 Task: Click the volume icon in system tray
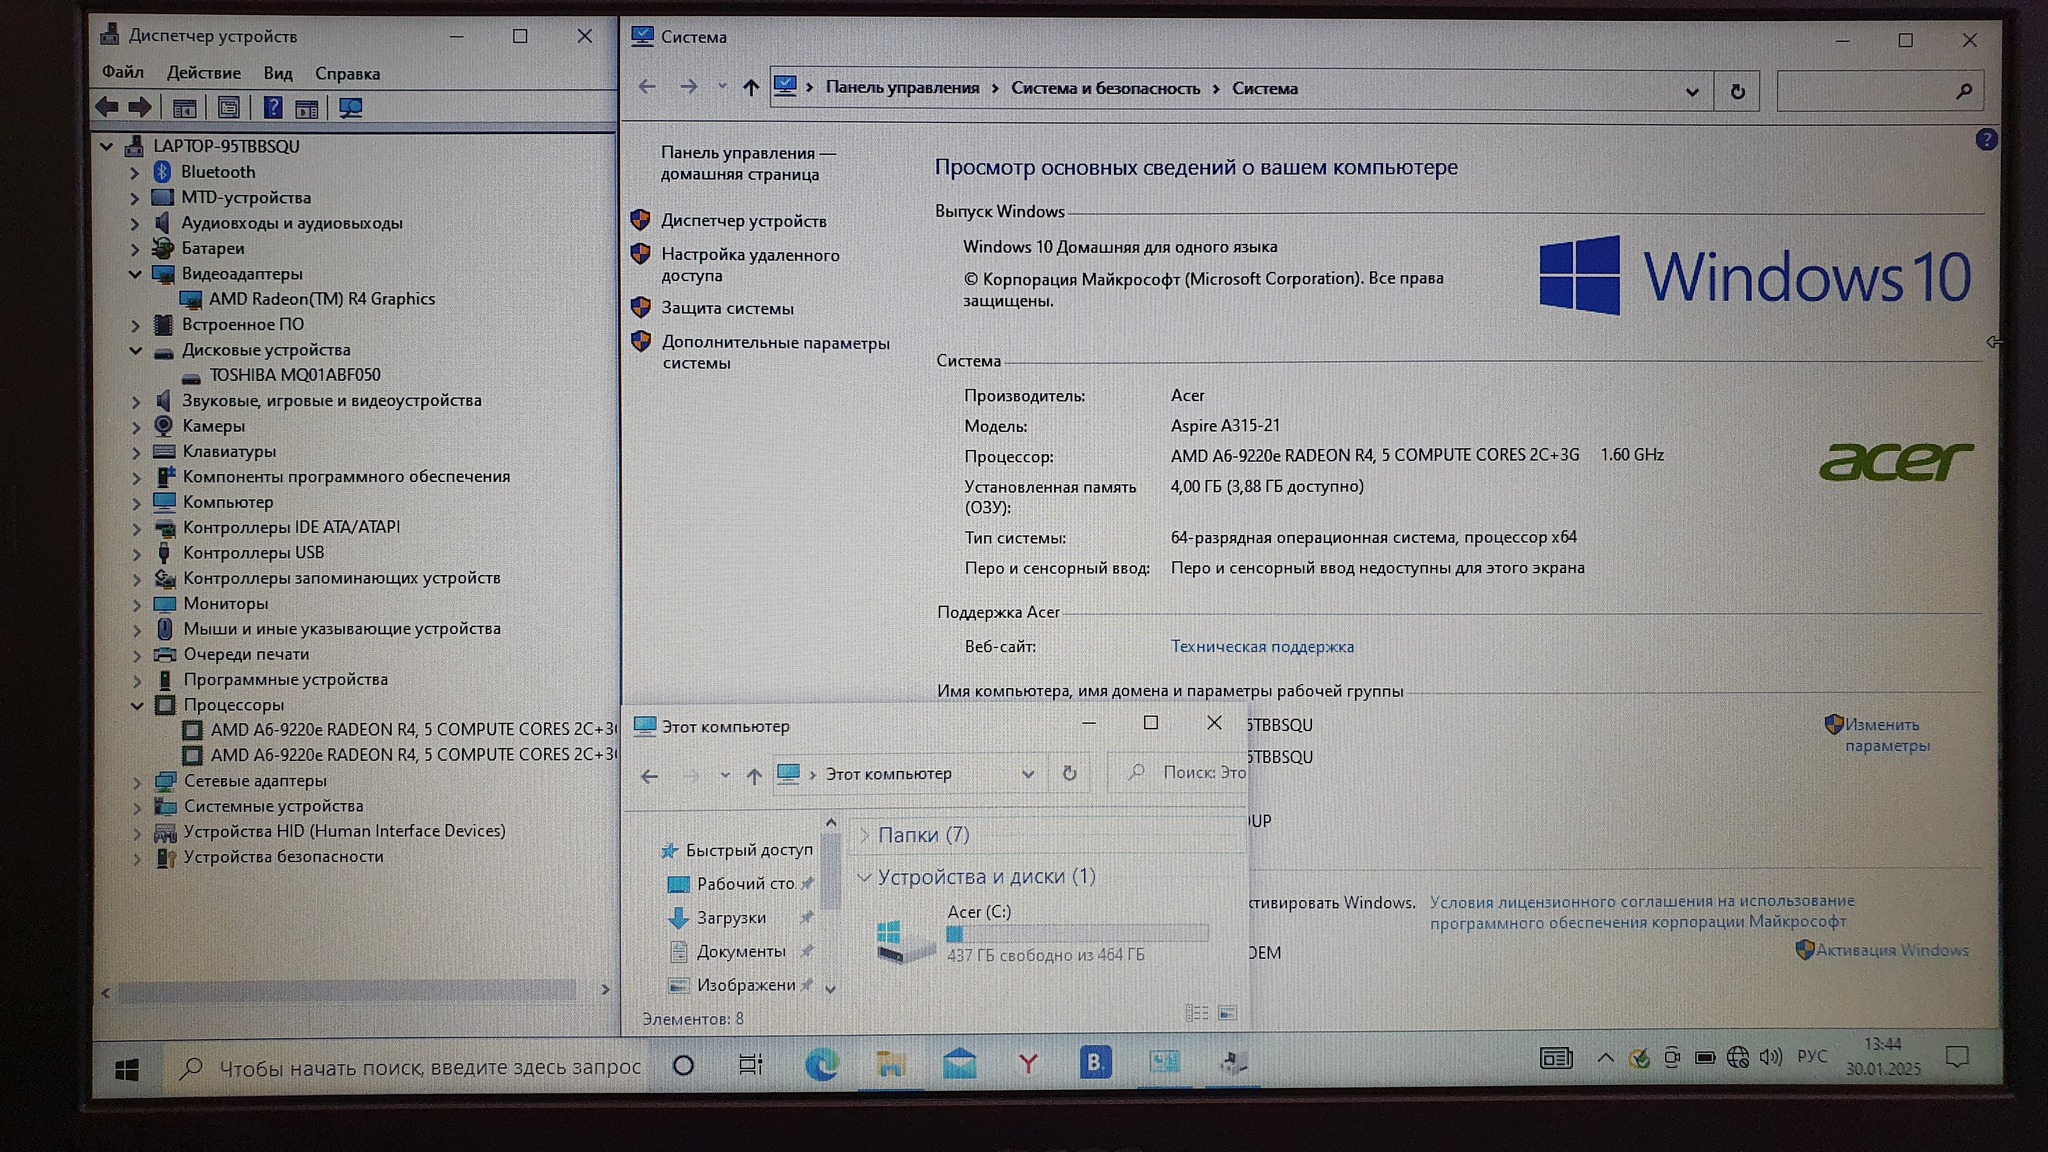point(1771,1057)
